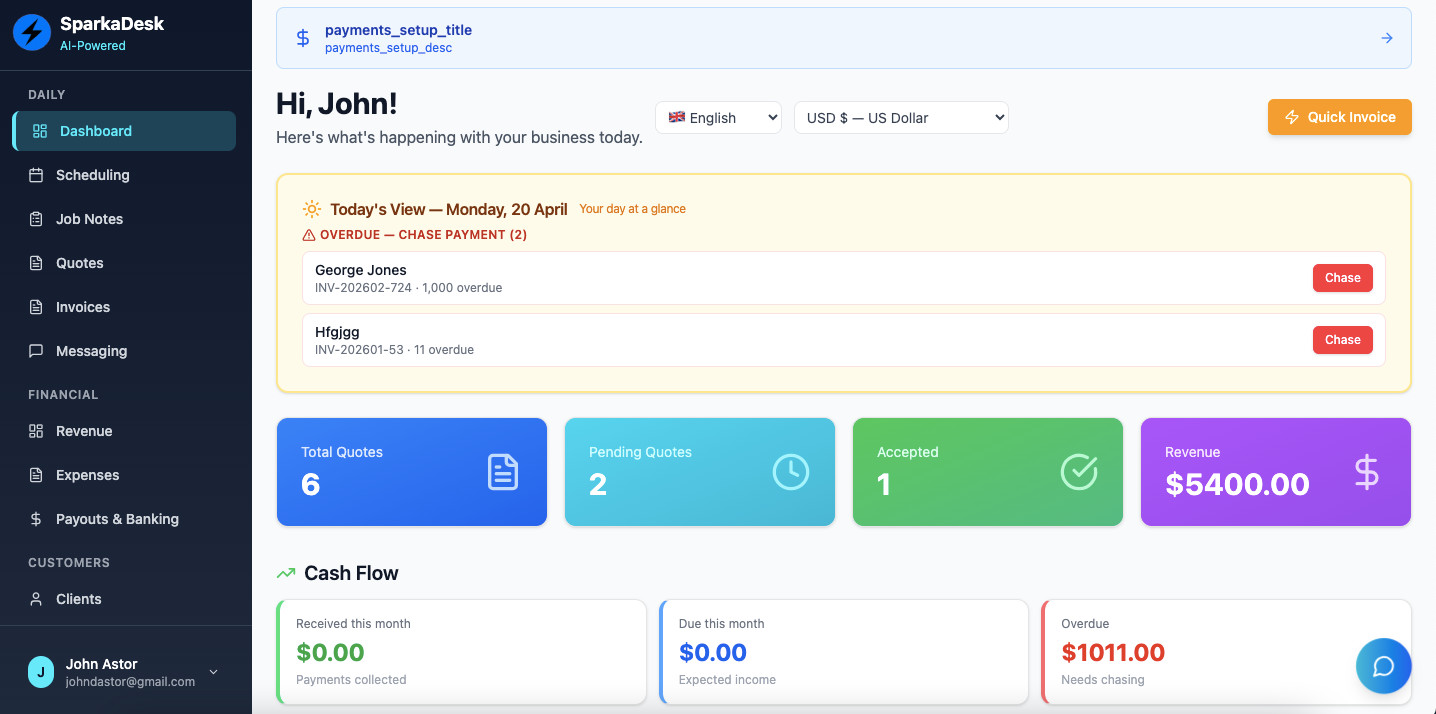Viewport: 1436px width, 714px height.
Task: Open the USD $ — US Dollar currency dropdown
Action: (901, 117)
